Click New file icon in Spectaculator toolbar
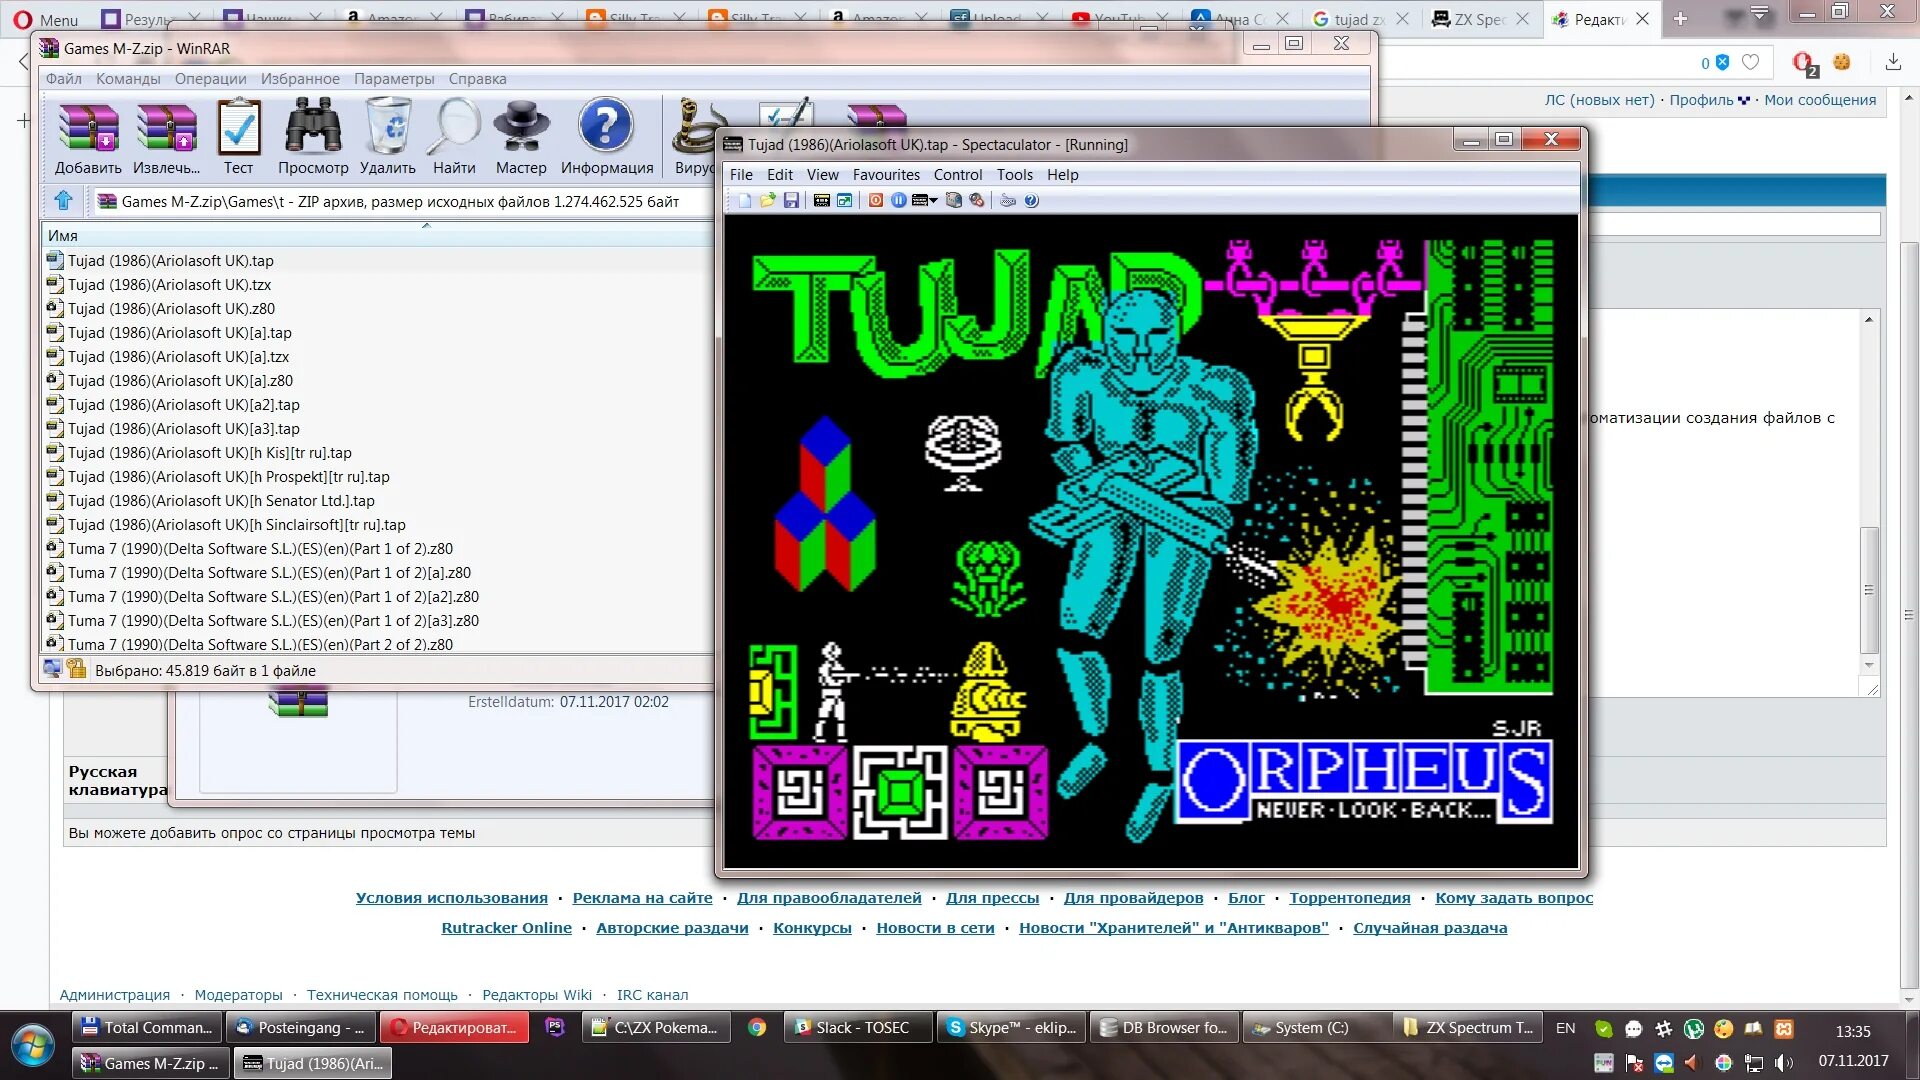 (x=745, y=200)
